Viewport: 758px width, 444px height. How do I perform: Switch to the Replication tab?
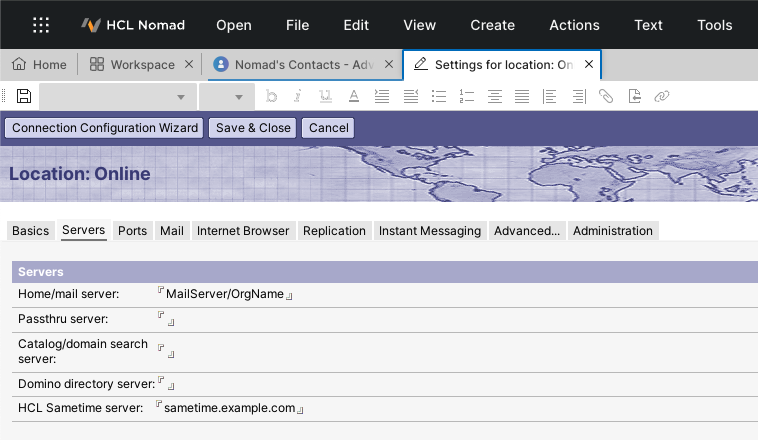tap(334, 231)
